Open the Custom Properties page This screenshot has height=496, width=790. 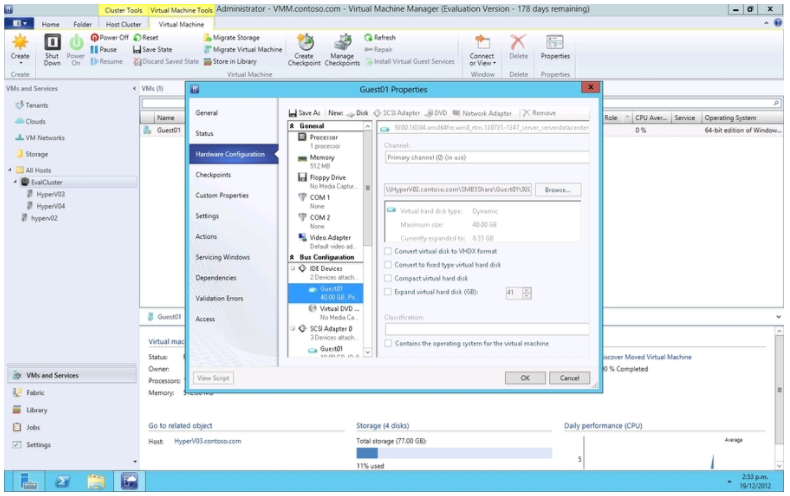222,196
